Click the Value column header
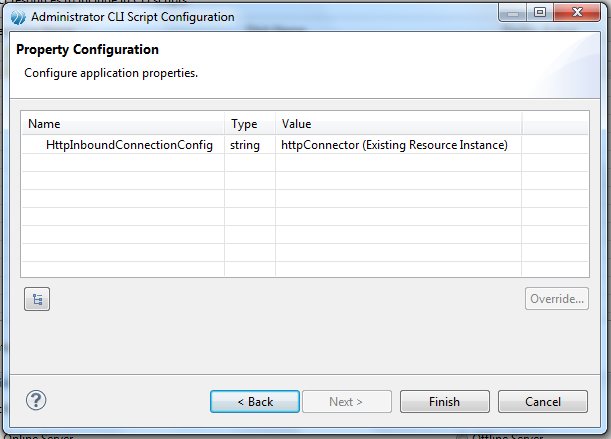611x439 pixels. pos(296,124)
